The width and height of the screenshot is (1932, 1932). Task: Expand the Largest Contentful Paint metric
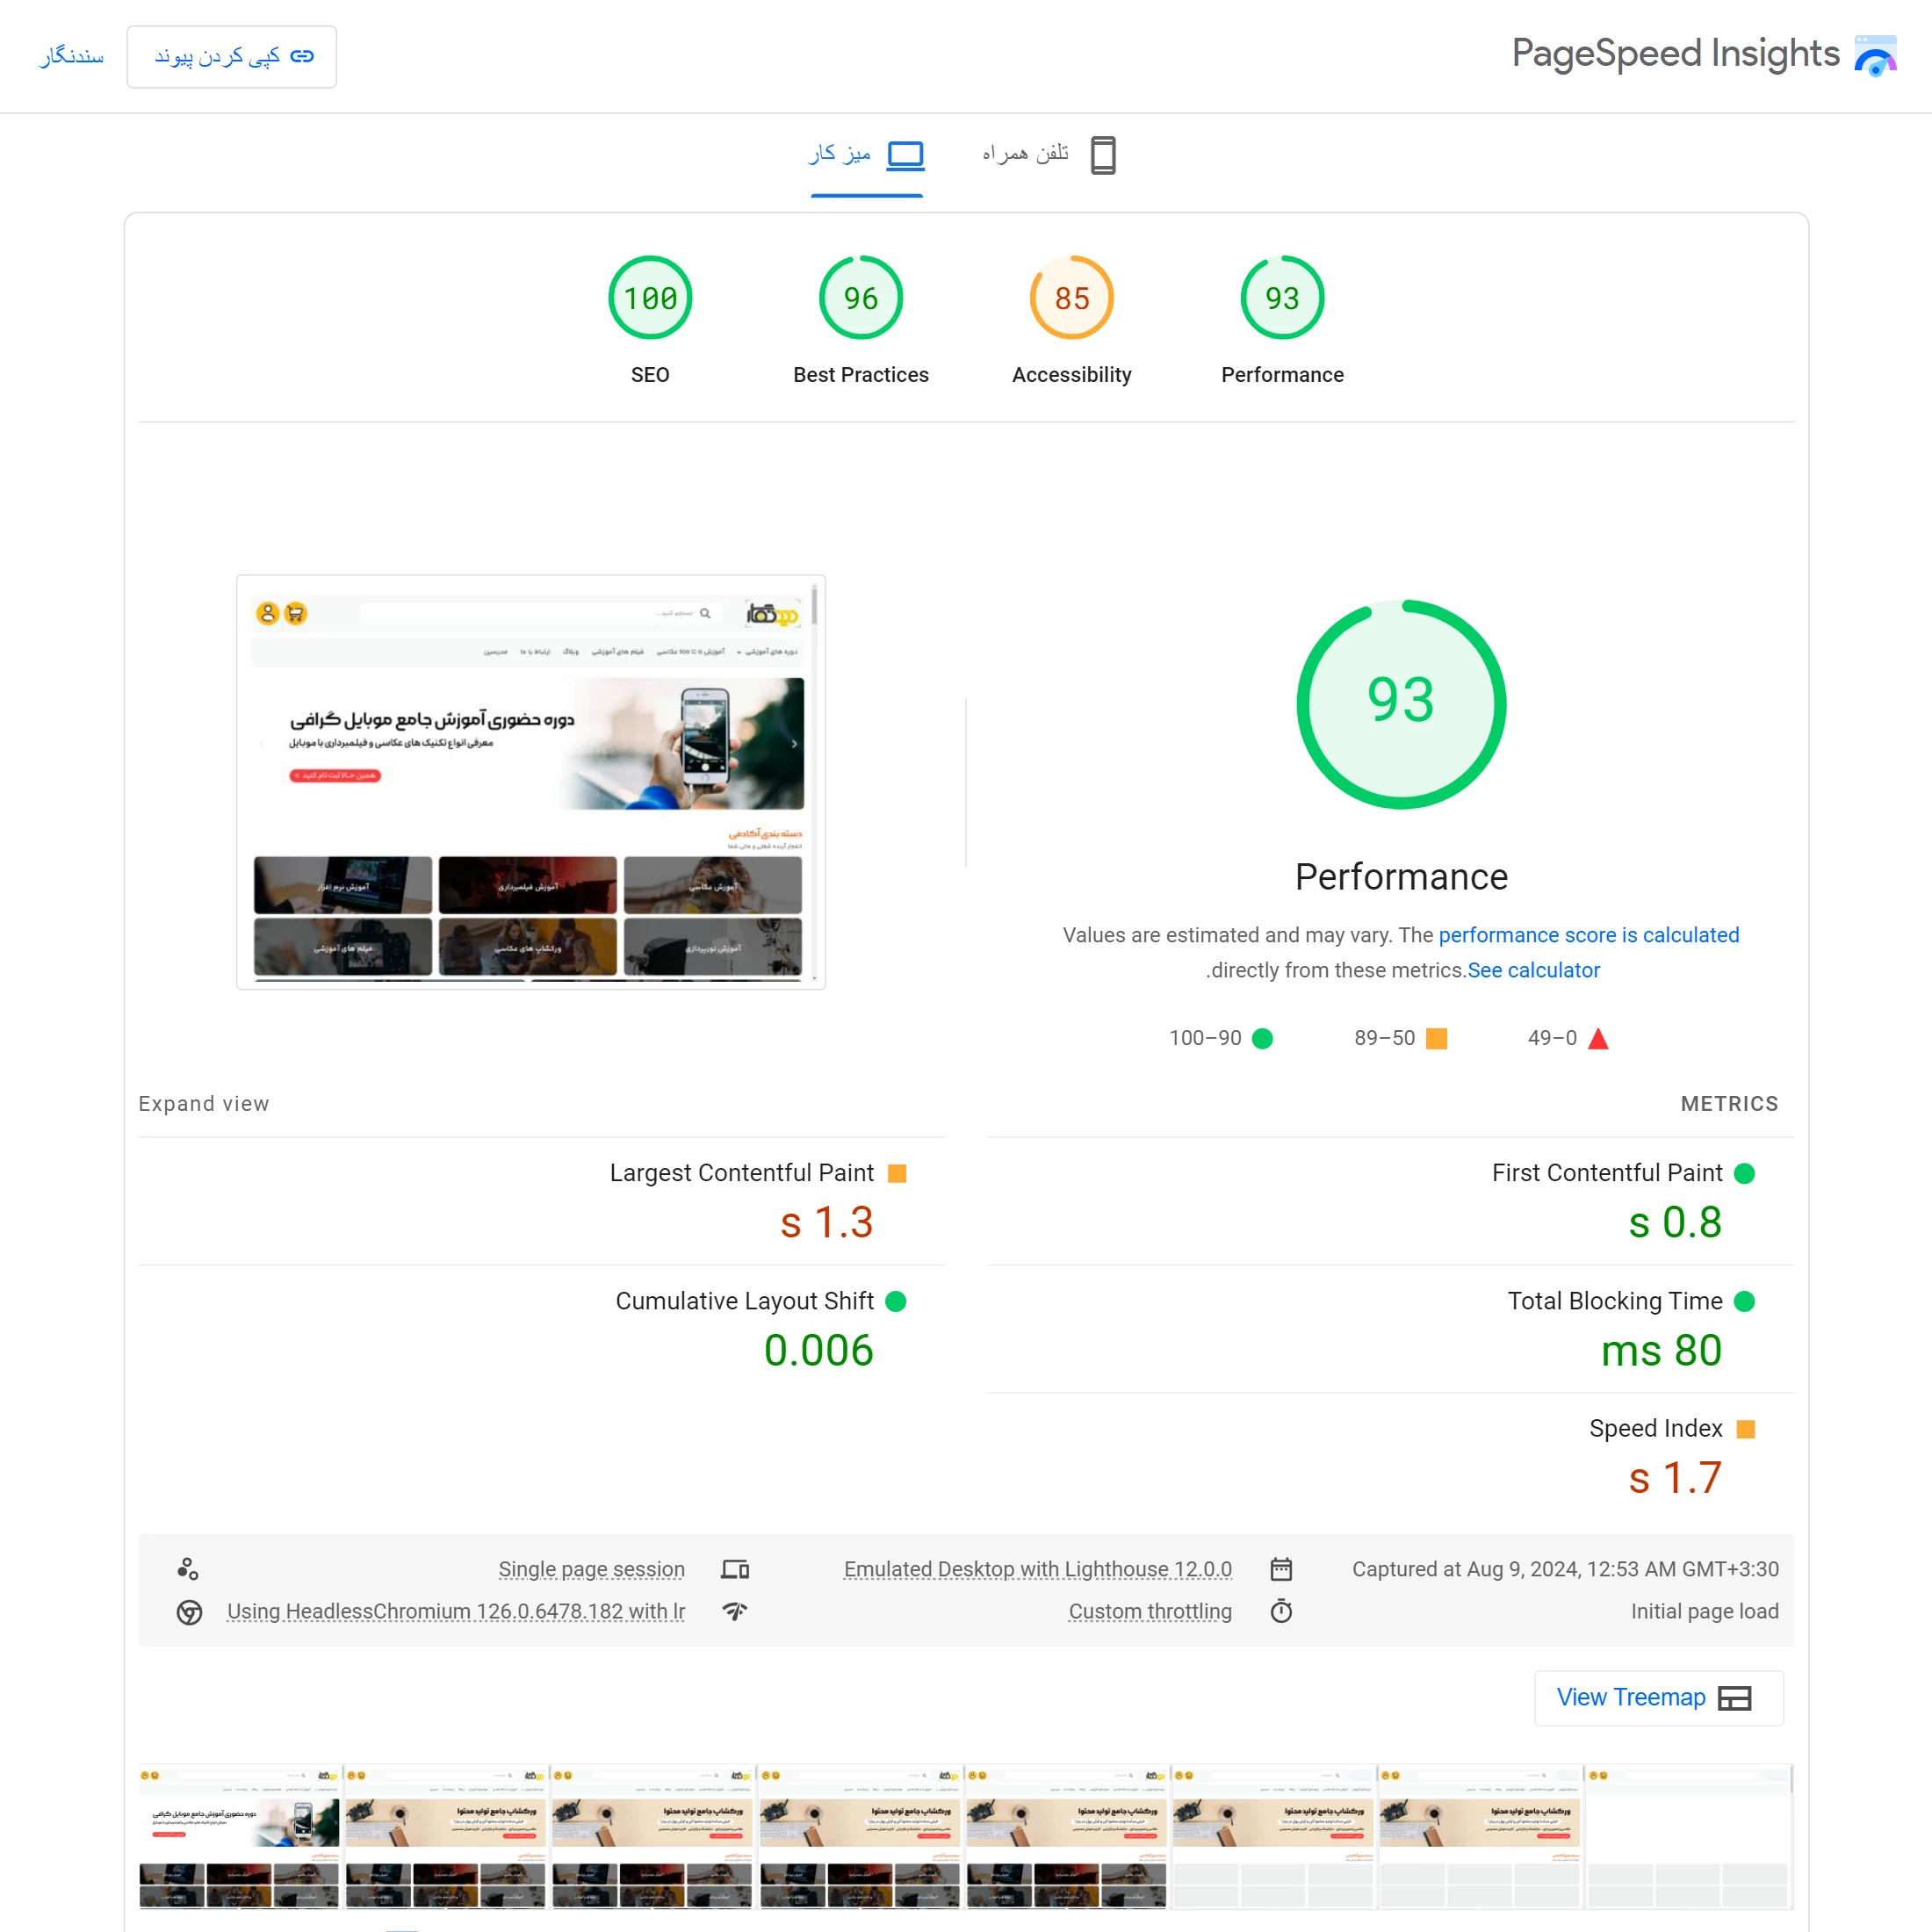click(x=741, y=1173)
